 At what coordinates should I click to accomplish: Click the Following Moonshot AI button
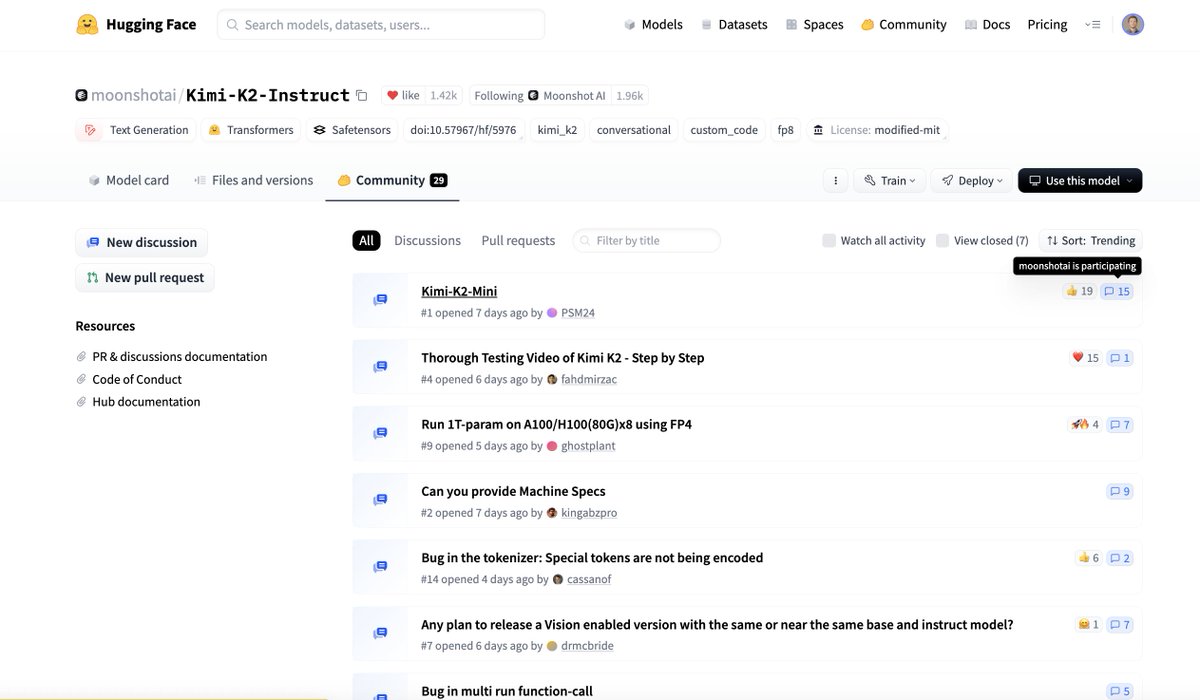point(540,96)
